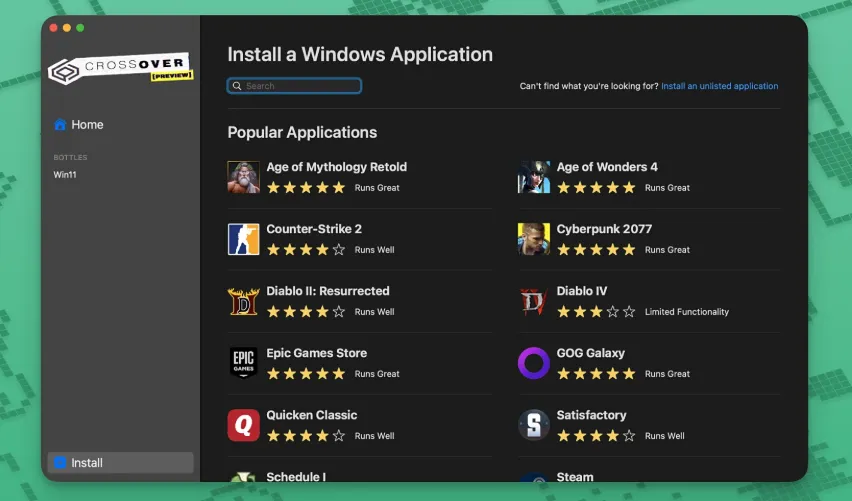Click the Cyberpunk 2077 star rating
The height and width of the screenshot is (501, 852).
pyautogui.click(x=596, y=249)
